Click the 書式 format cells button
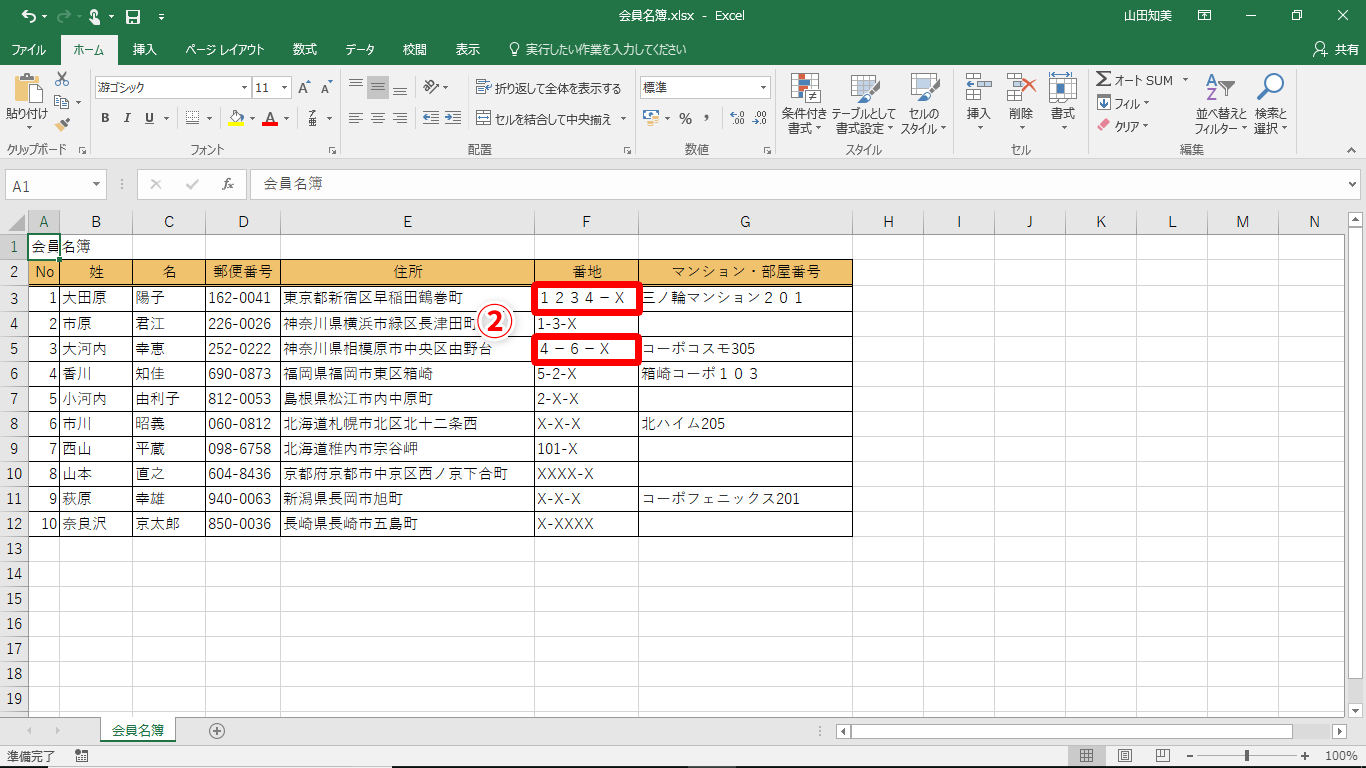 pyautogui.click(x=1063, y=104)
